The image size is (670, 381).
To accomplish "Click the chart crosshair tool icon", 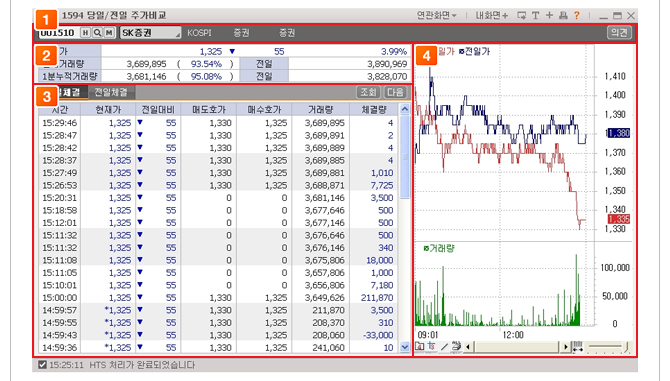I will [x=432, y=346].
